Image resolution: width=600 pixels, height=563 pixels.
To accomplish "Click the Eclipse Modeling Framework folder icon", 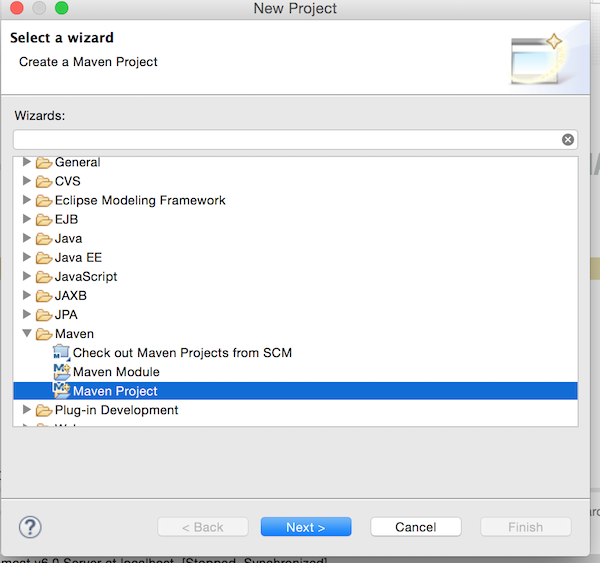I will click(44, 201).
